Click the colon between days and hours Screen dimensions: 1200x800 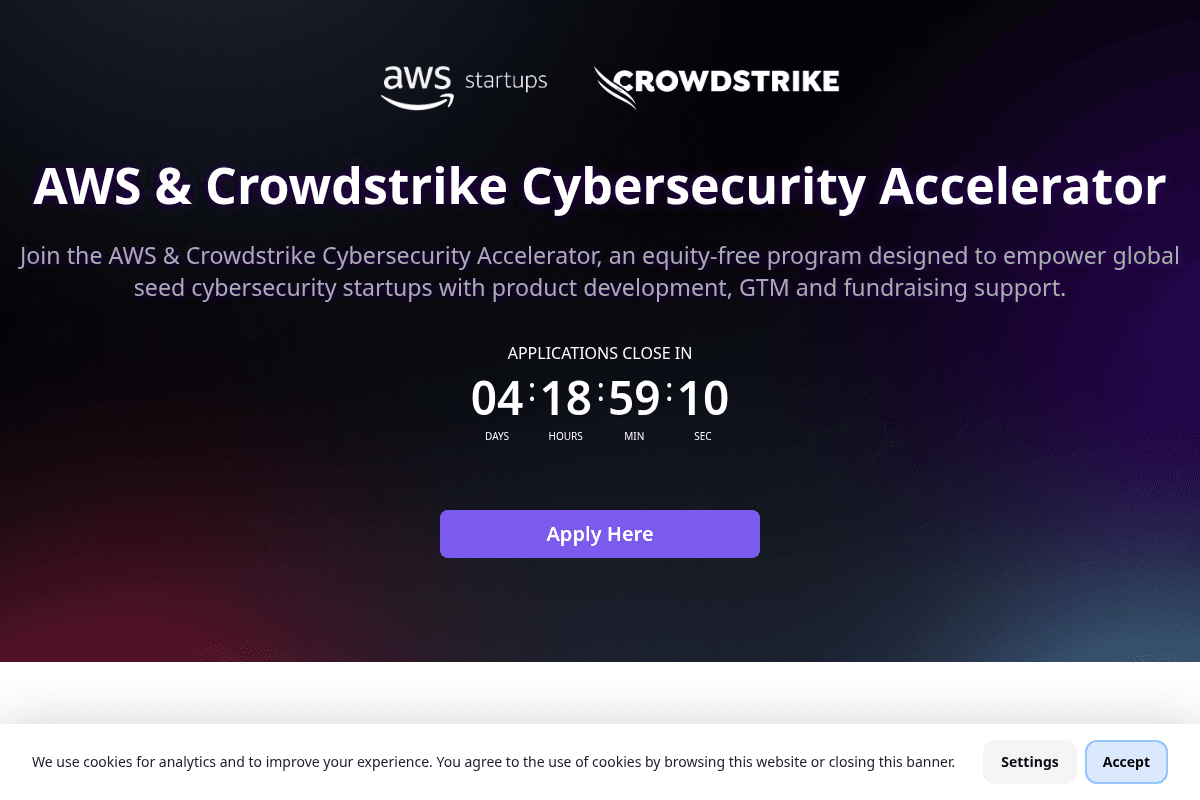pos(531,397)
